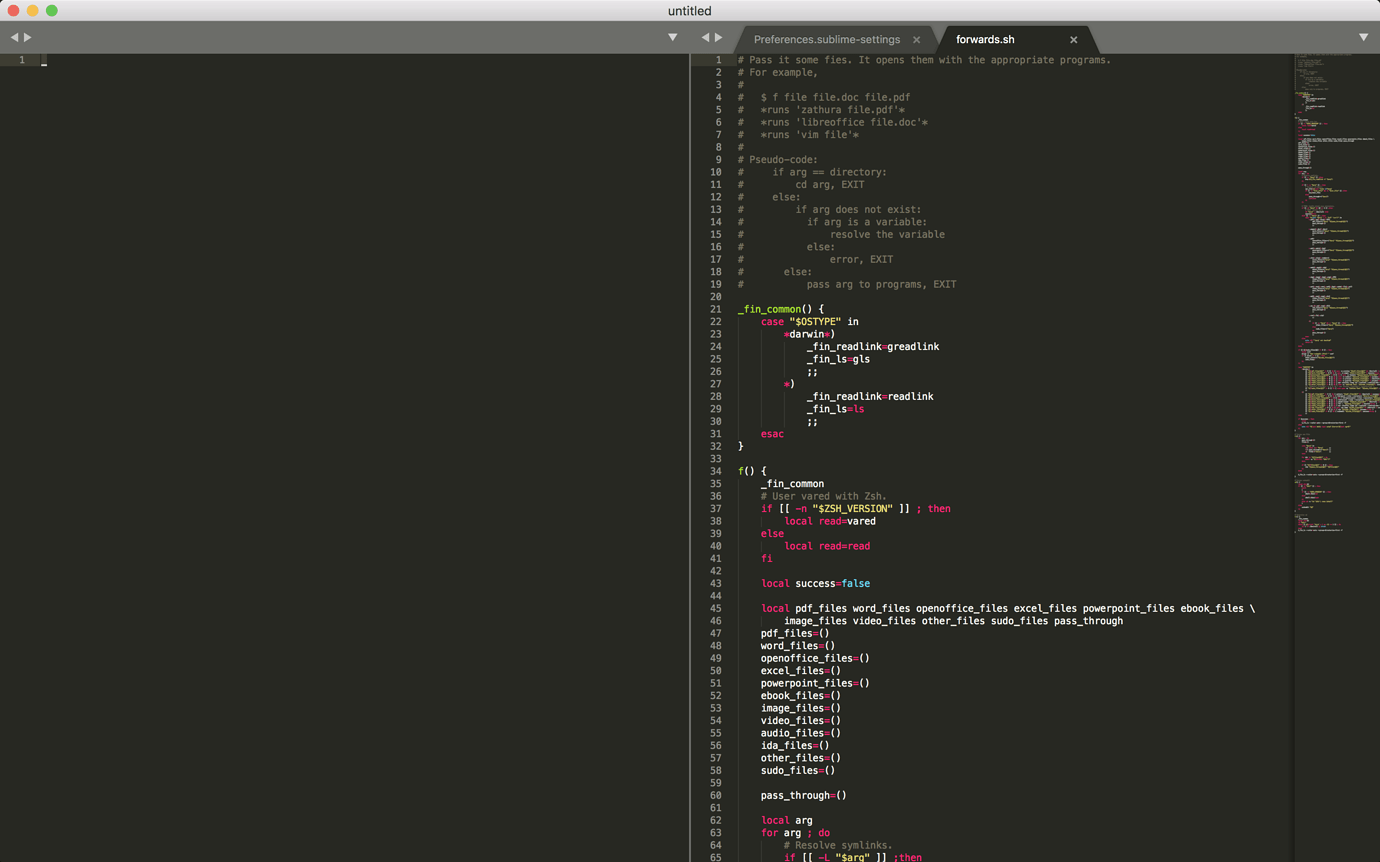Click 'ida_files=()' on line 56
Viewport: 1380px width, 862px height.
795,745
